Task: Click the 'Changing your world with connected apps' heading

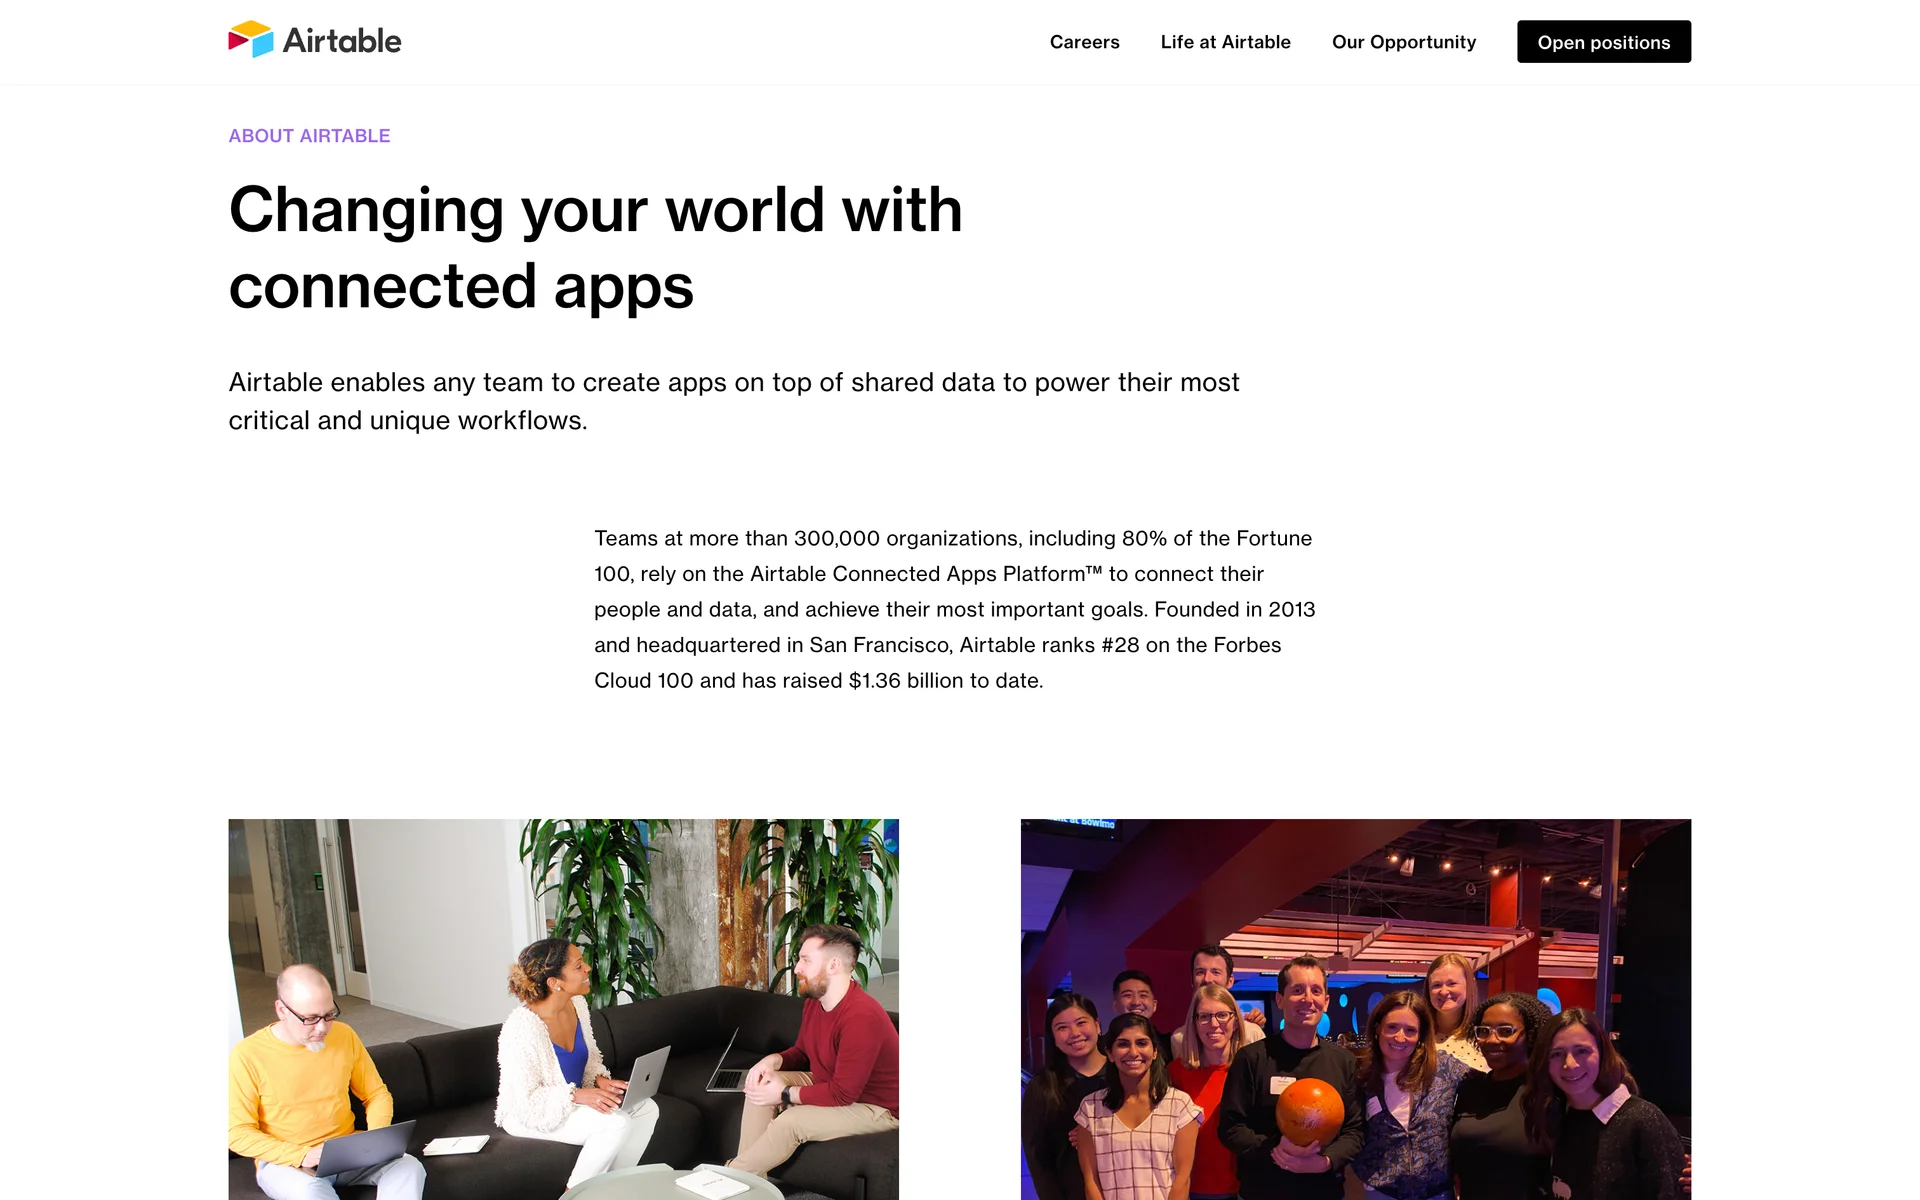Action: coord(595,248)
